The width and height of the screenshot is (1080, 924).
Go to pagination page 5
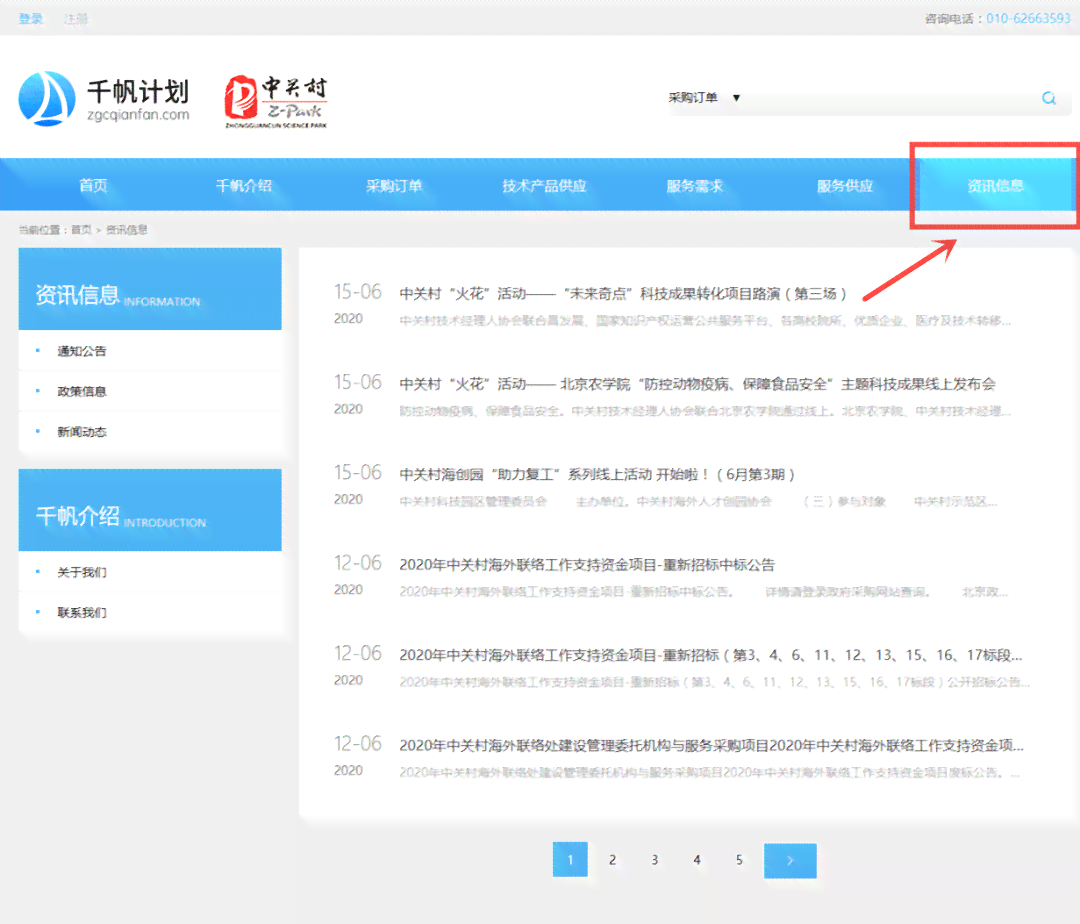[739, 859]
